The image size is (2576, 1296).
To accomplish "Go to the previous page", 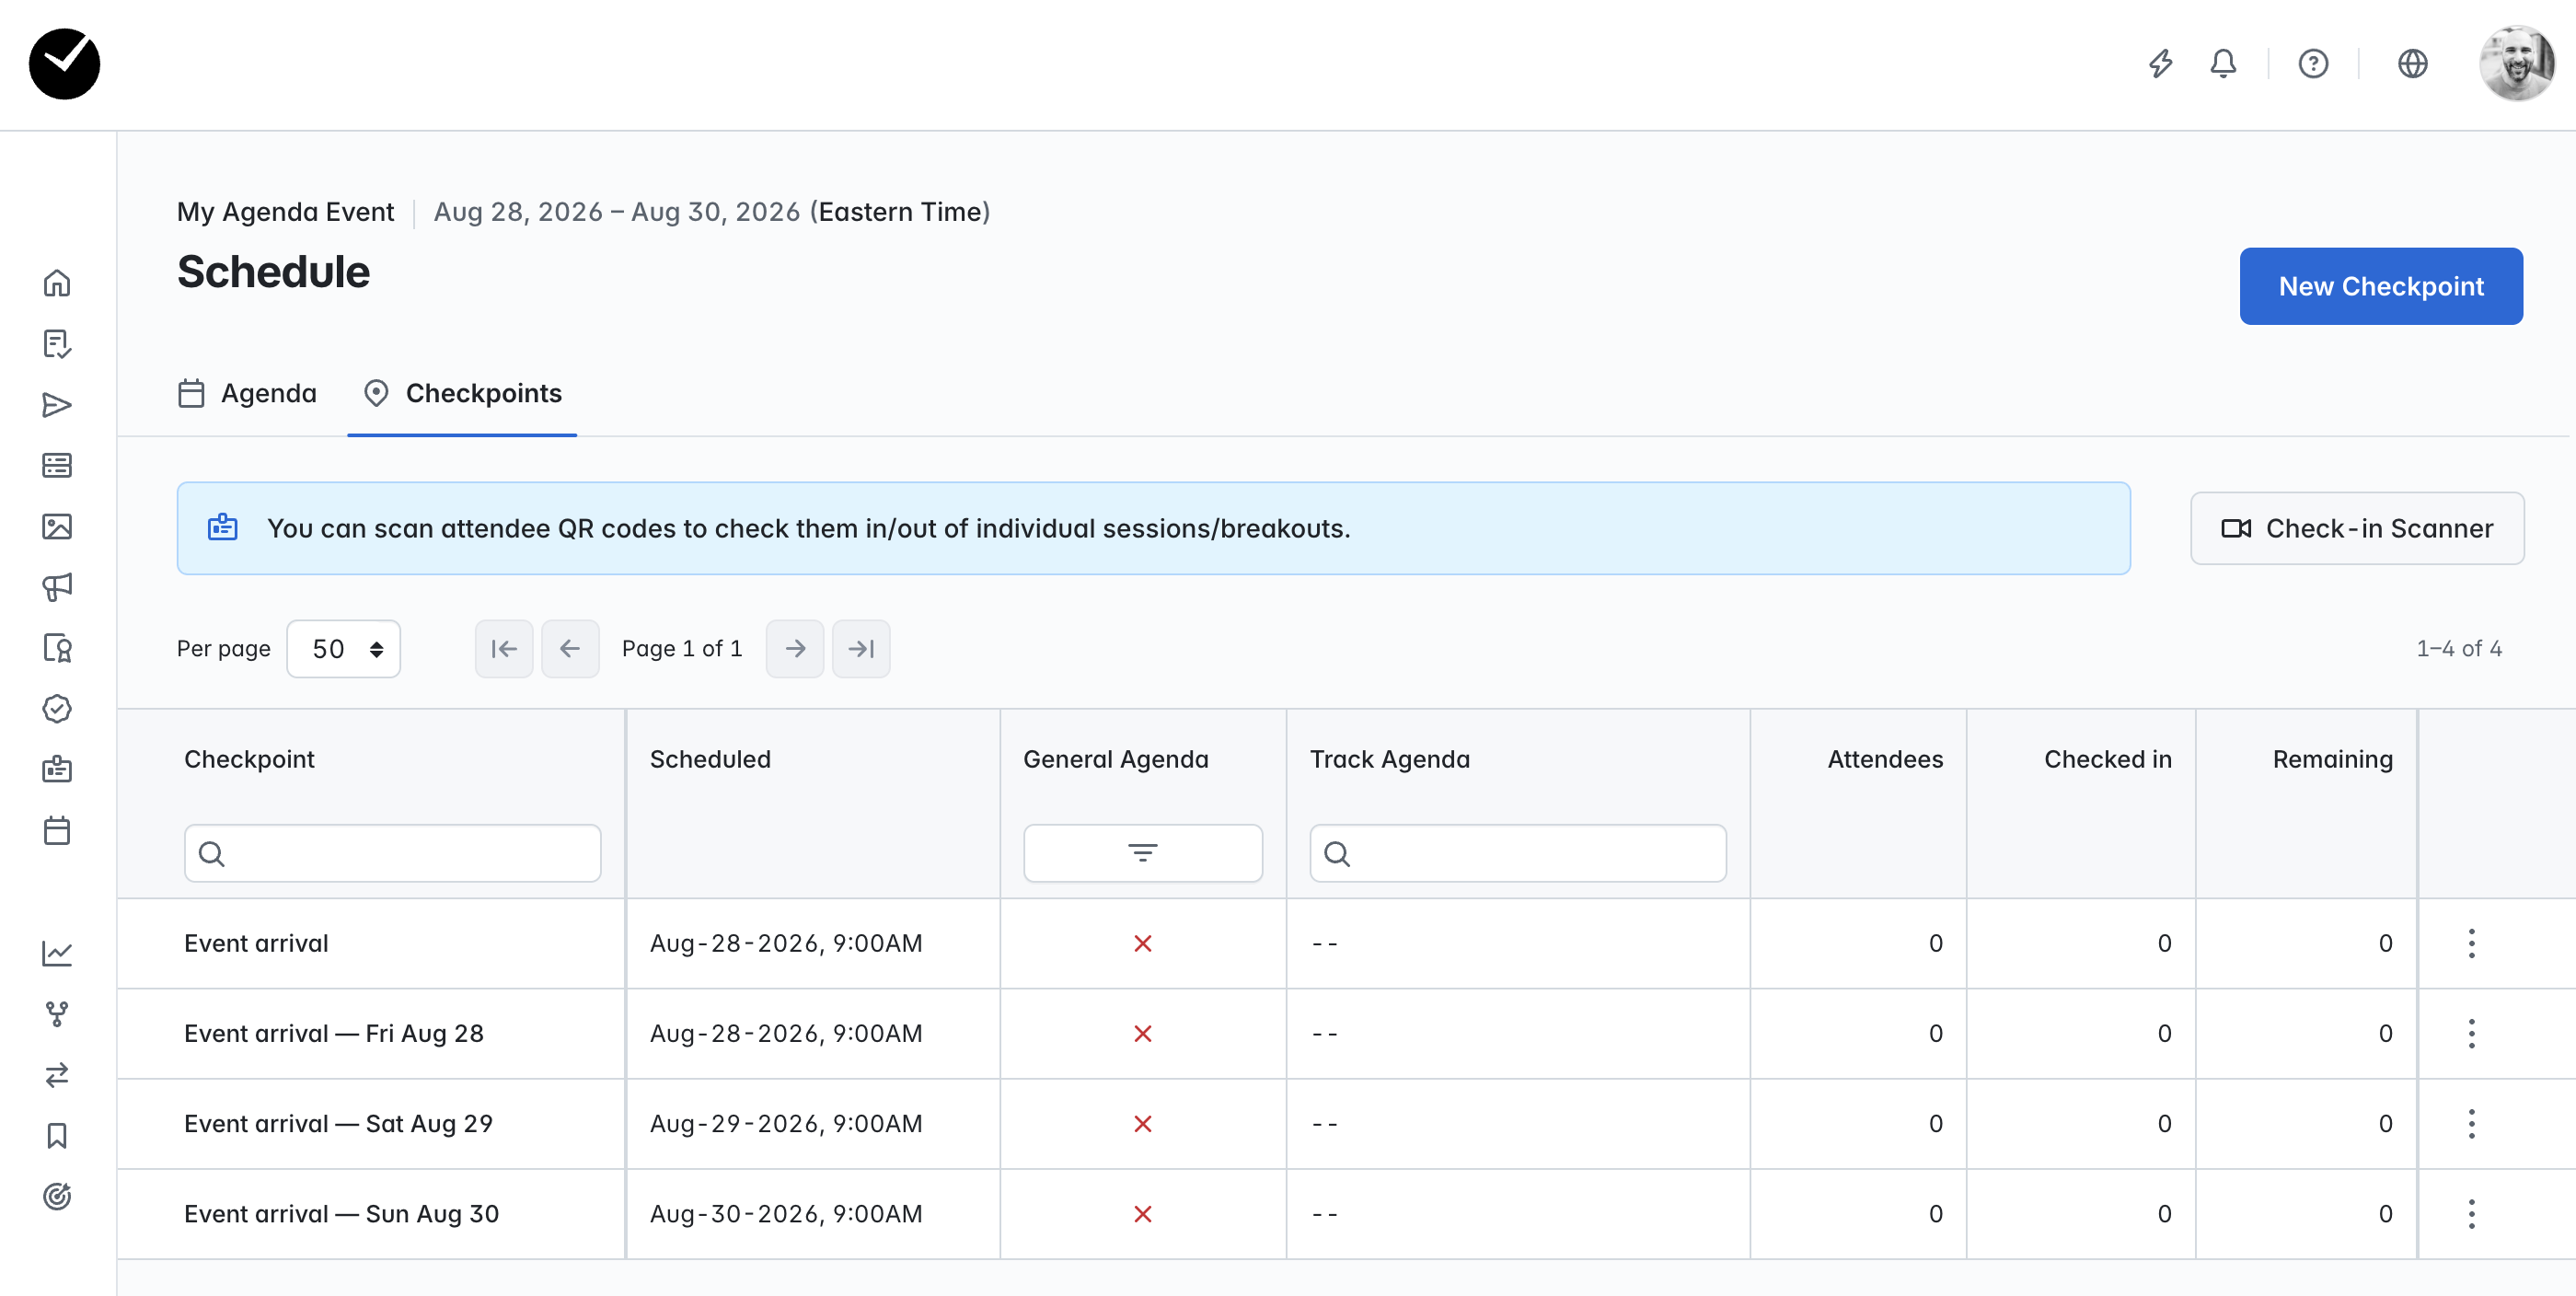I will 570,649.
